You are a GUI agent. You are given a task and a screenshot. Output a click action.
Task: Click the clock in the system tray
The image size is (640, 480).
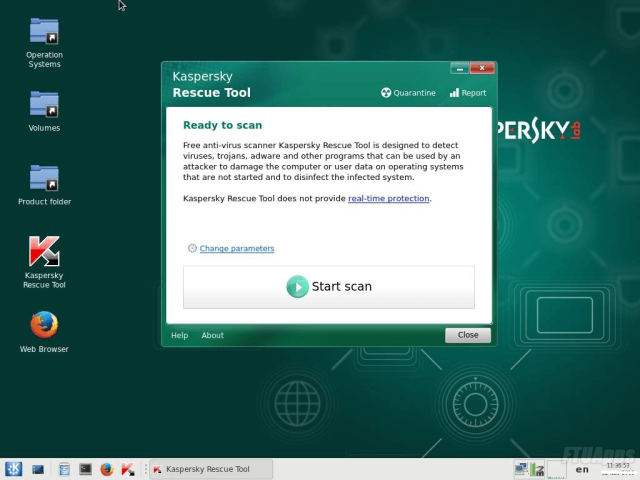[618, 468]
